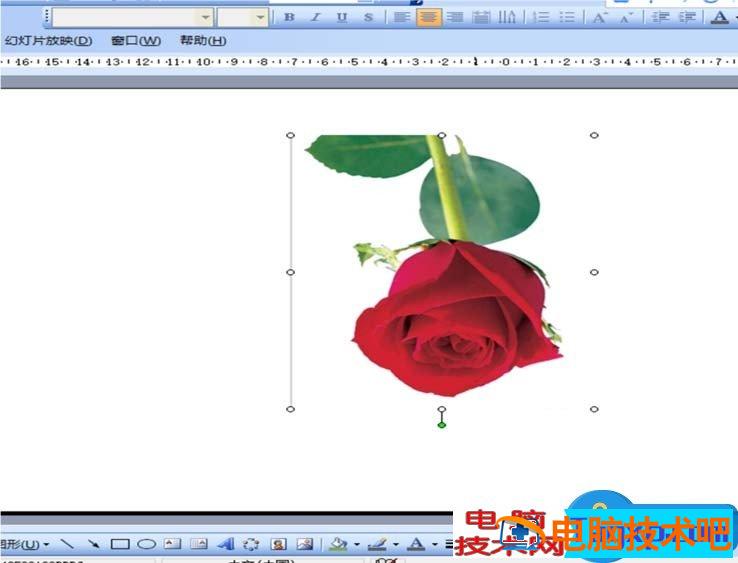Select the Oval drawing tool
Viewport: 738px width, 563px height.
tap(146, 545)
